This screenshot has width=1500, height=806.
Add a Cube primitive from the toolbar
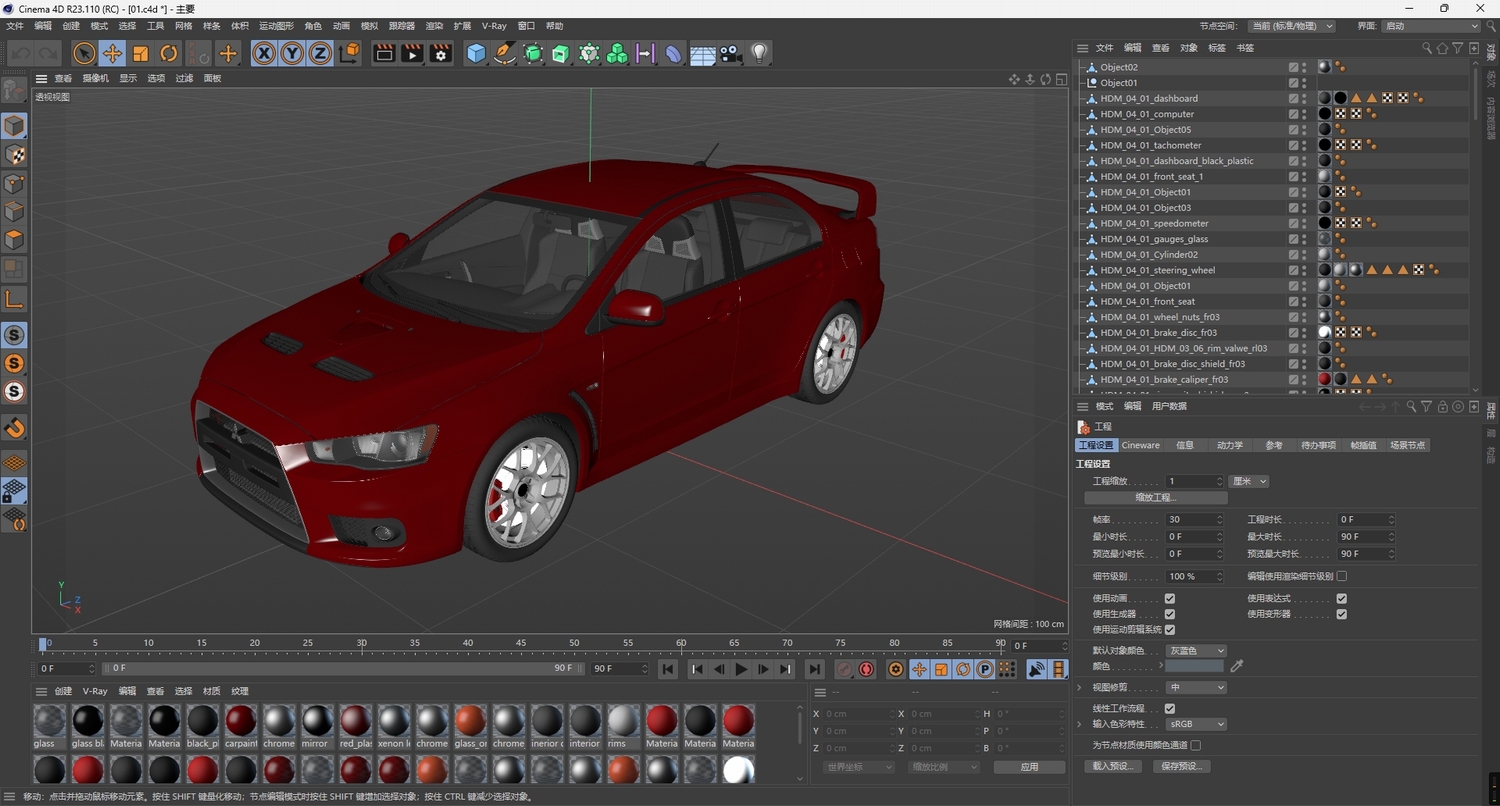(477, 53)
